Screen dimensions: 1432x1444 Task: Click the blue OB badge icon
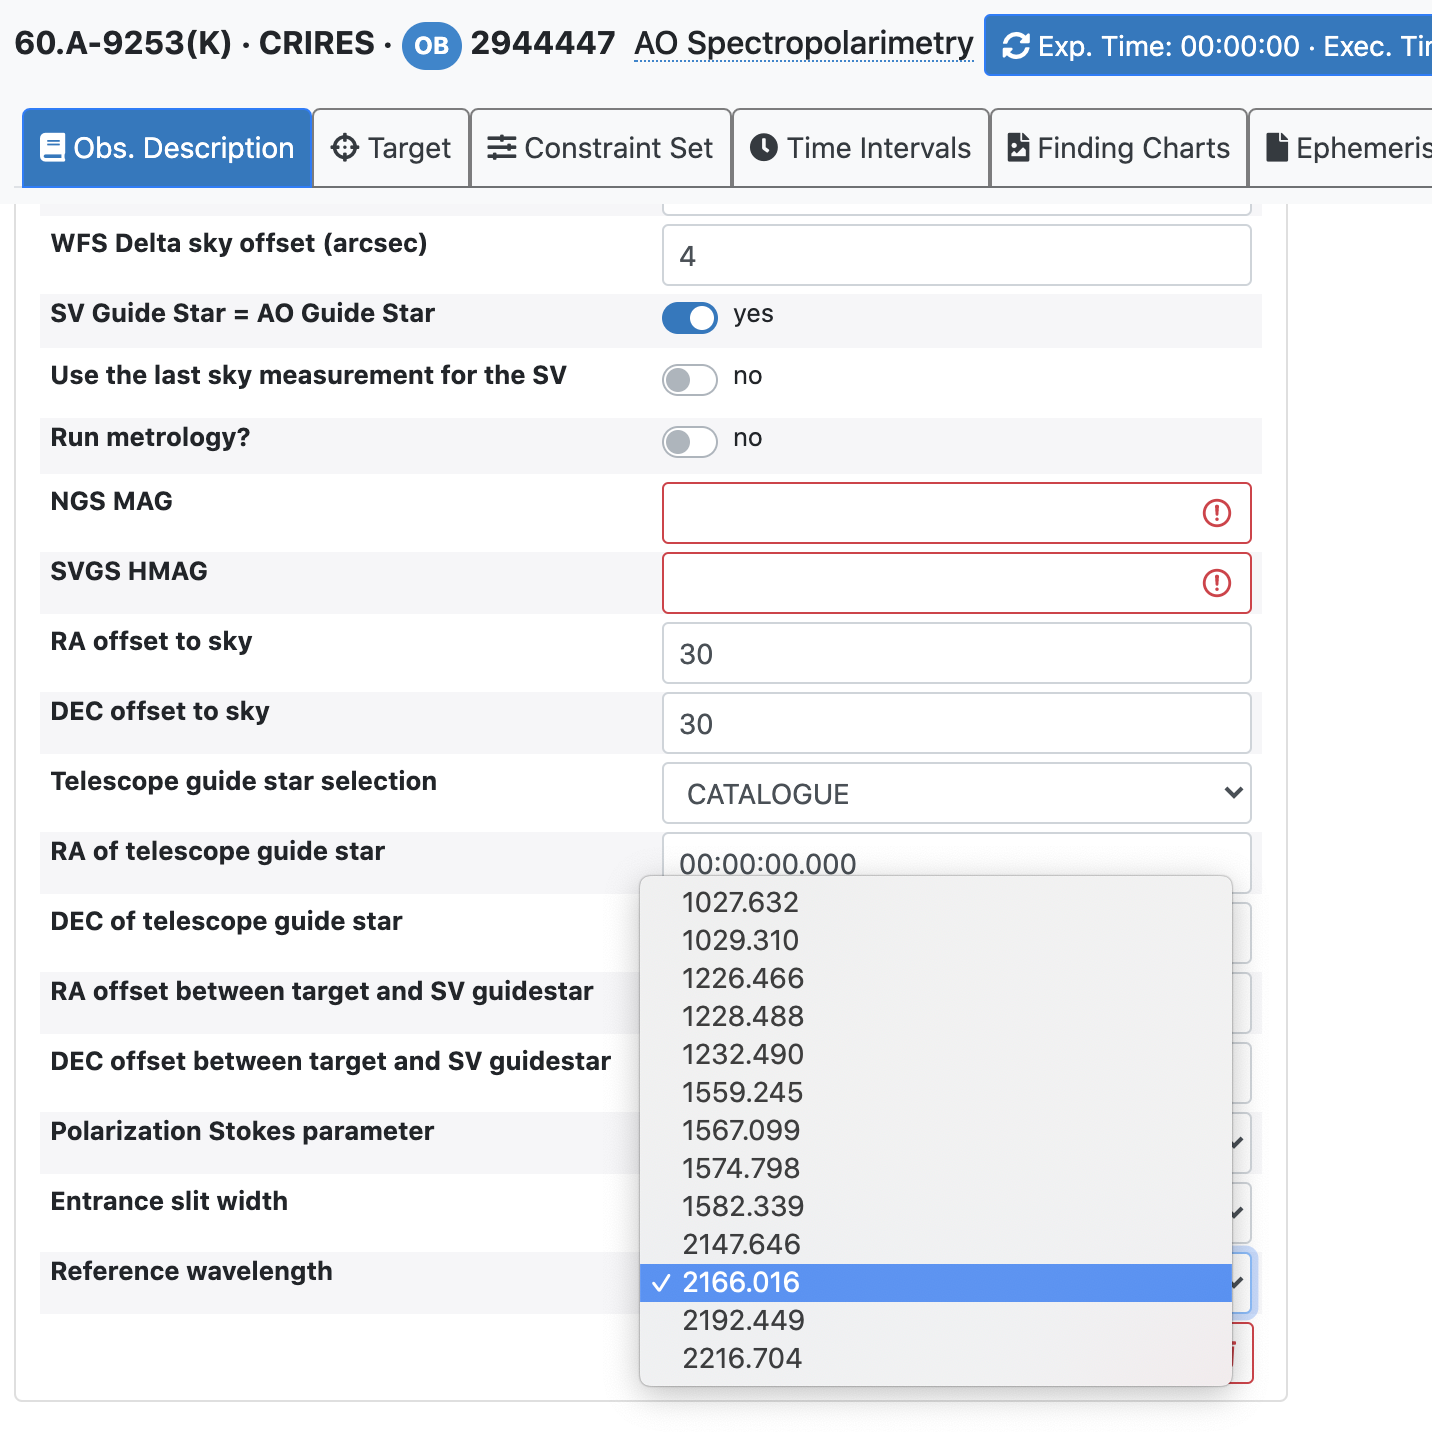431,46
